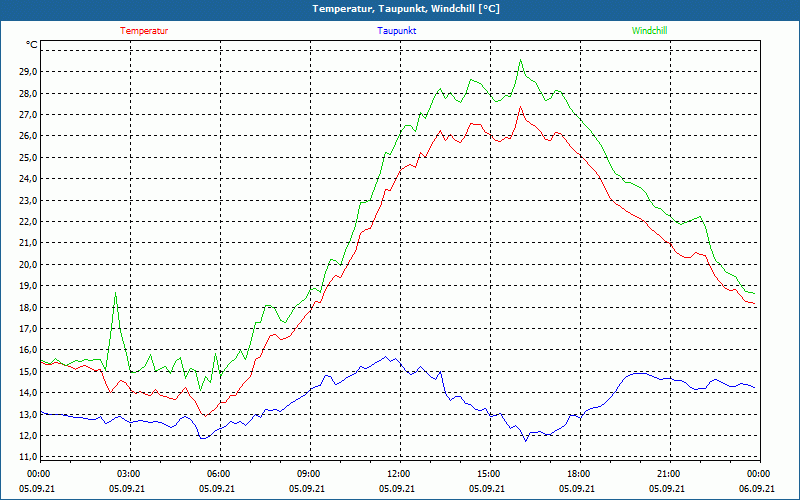Click the '12,0' y-axis value

pyautogui.click(x=29, y=436)
